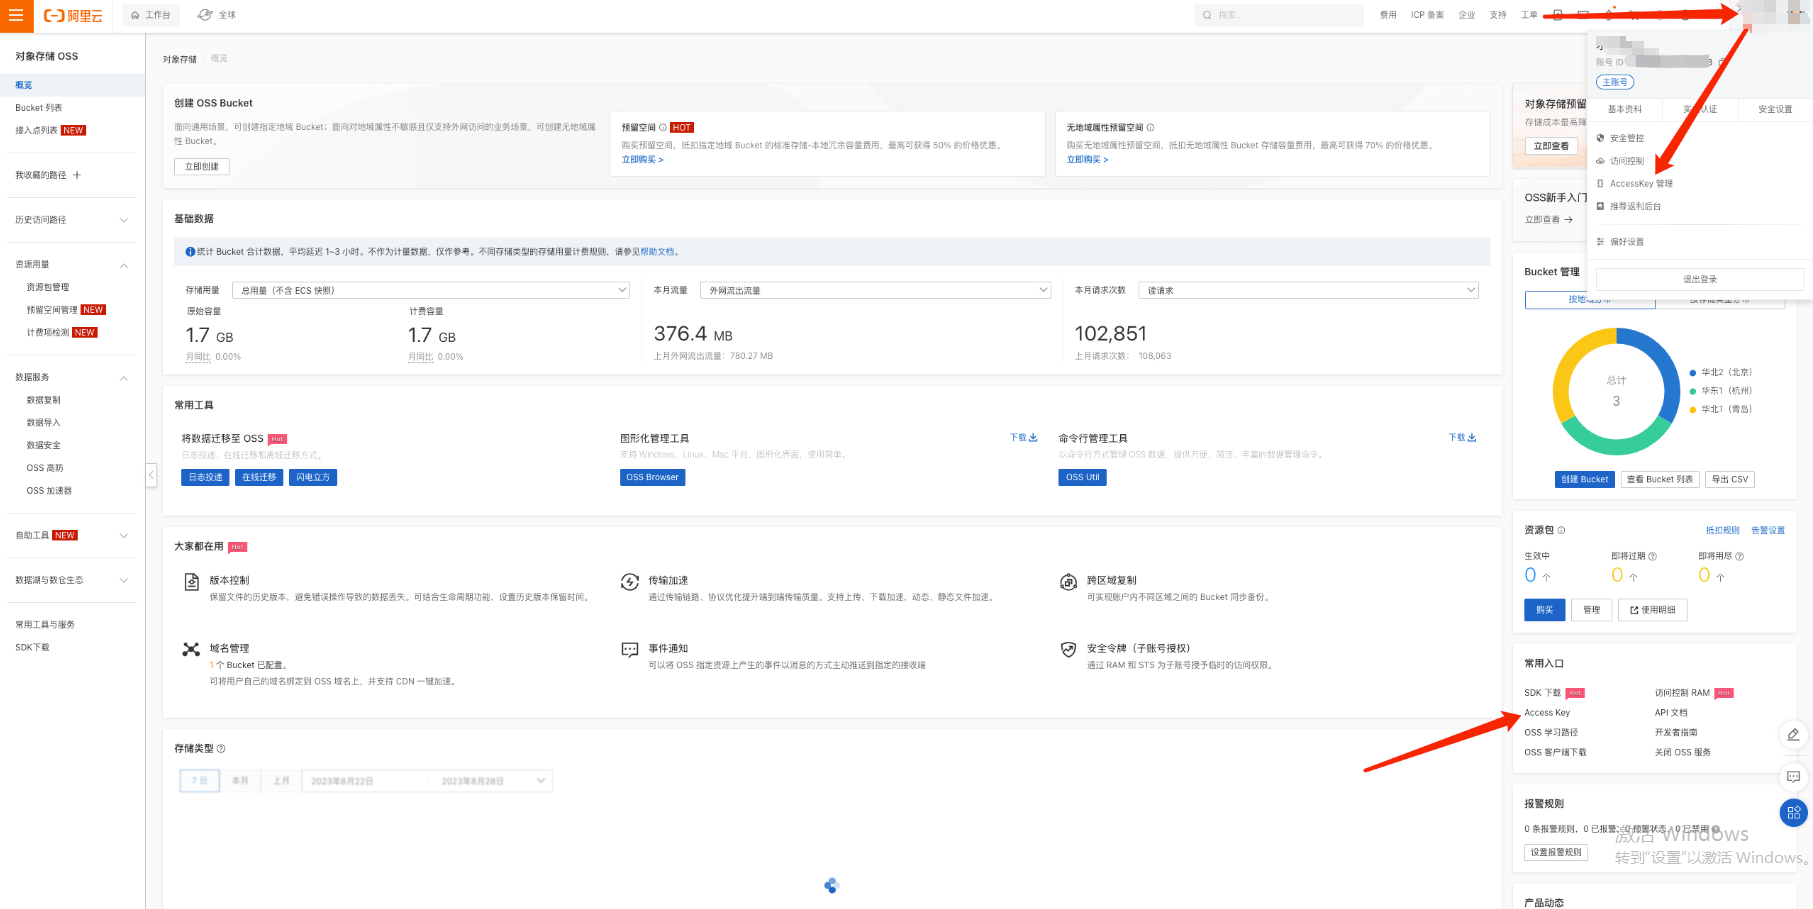Open 工作台 in the top bar
The height and width of the screenshot is (909, 1813).
point(151,15)
